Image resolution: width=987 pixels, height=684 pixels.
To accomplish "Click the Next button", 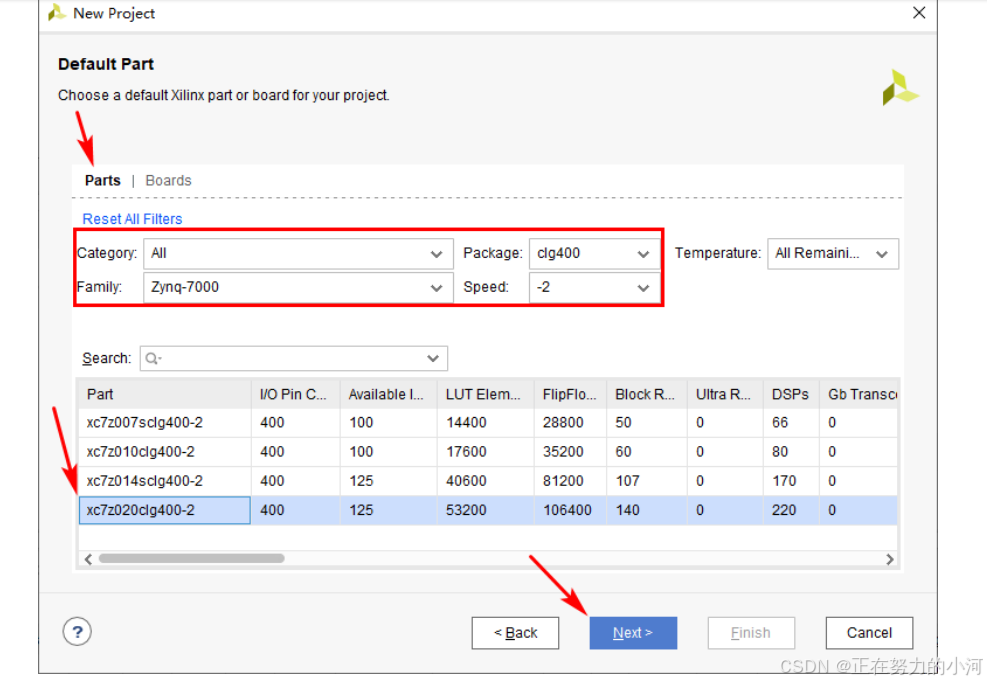I will [633, 632].
